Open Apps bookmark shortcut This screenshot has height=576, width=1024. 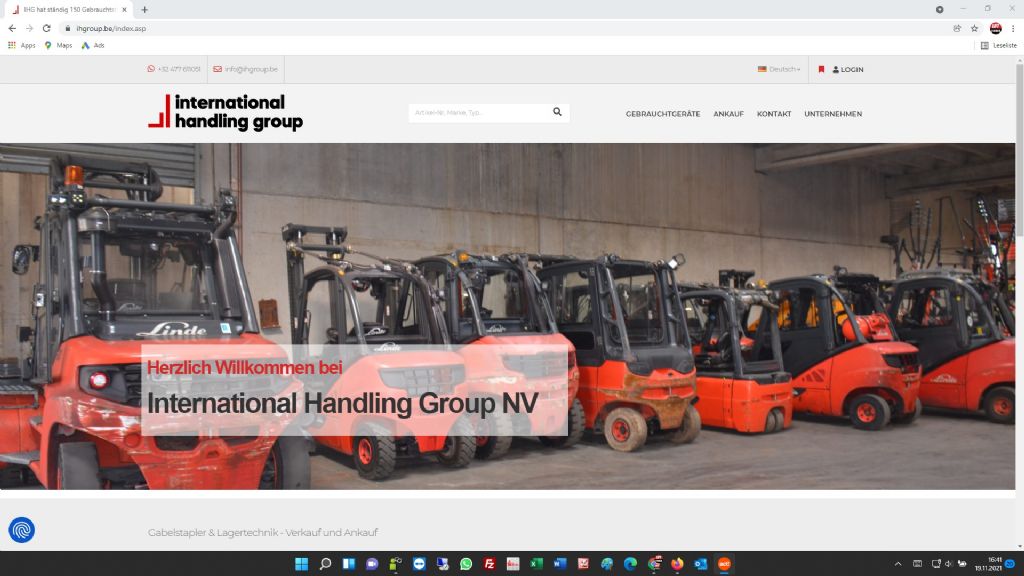(22, 45)
